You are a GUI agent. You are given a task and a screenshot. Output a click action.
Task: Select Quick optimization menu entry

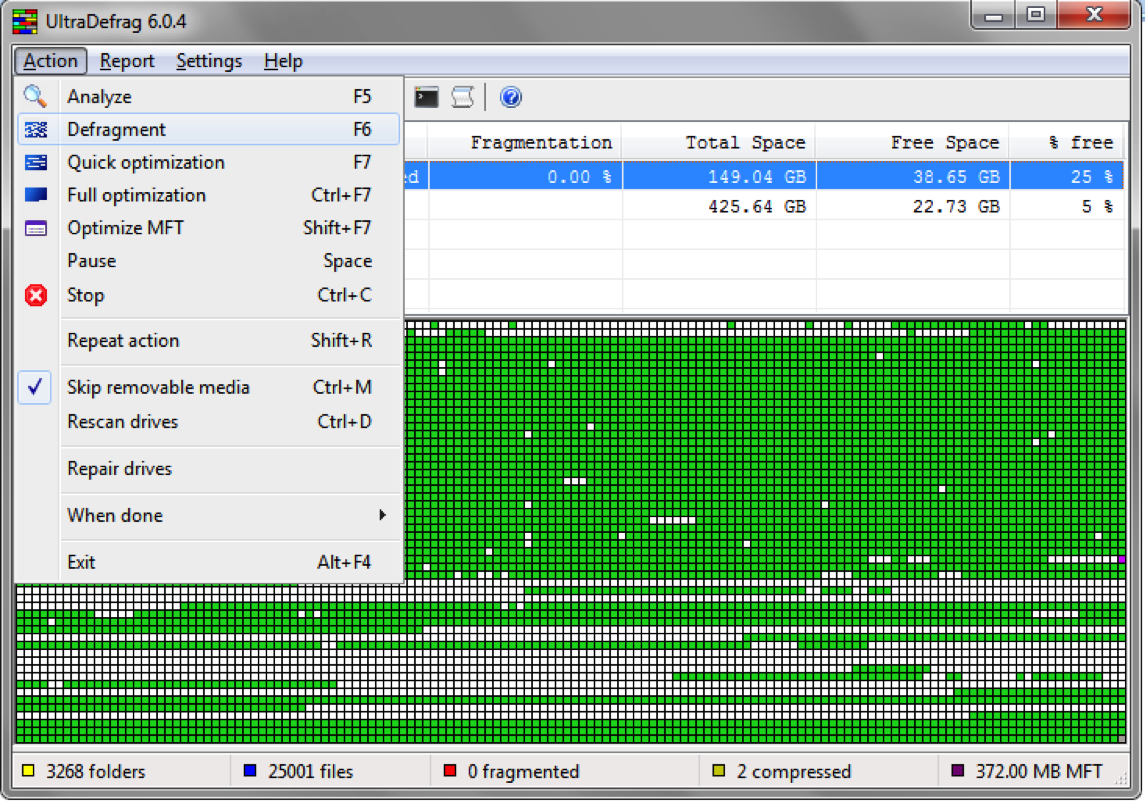coord(208,162)
